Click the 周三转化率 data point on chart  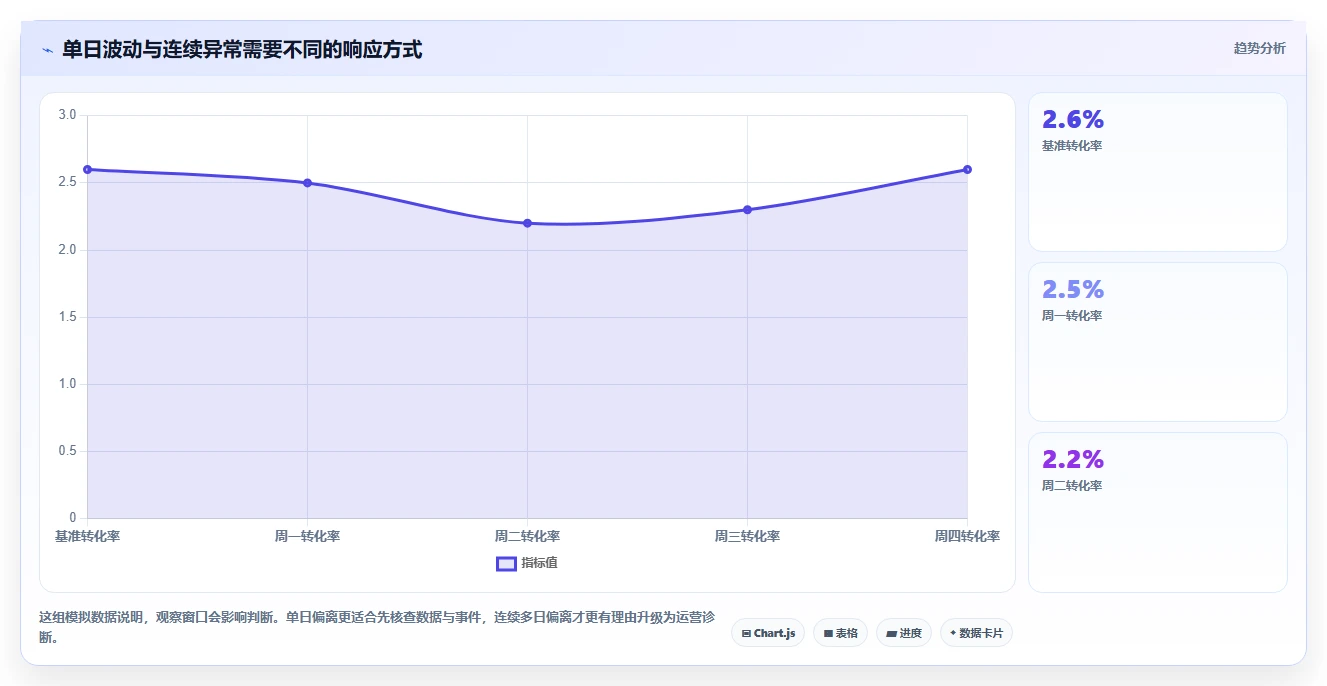coord(747,210)
